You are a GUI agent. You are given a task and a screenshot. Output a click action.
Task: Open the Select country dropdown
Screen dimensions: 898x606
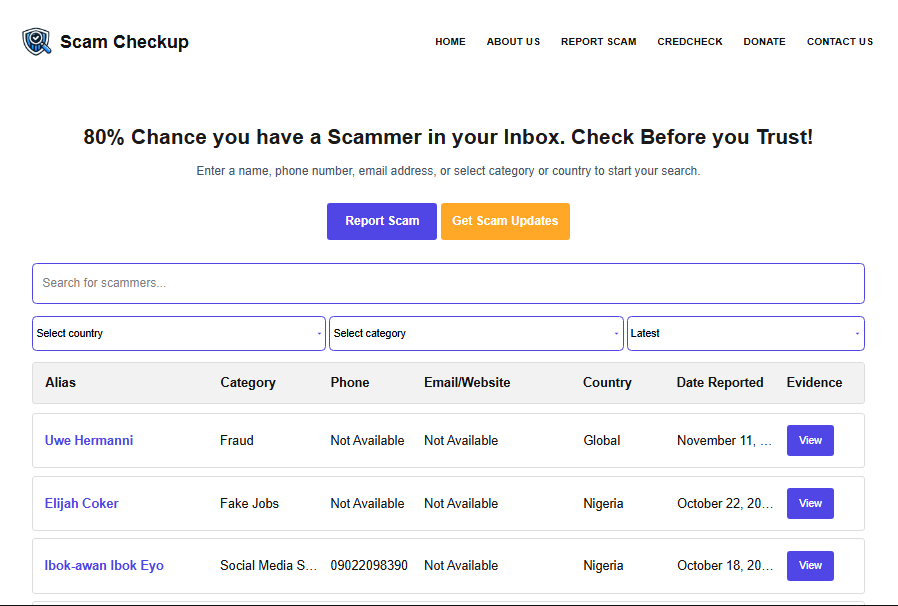tap(179, 333)
